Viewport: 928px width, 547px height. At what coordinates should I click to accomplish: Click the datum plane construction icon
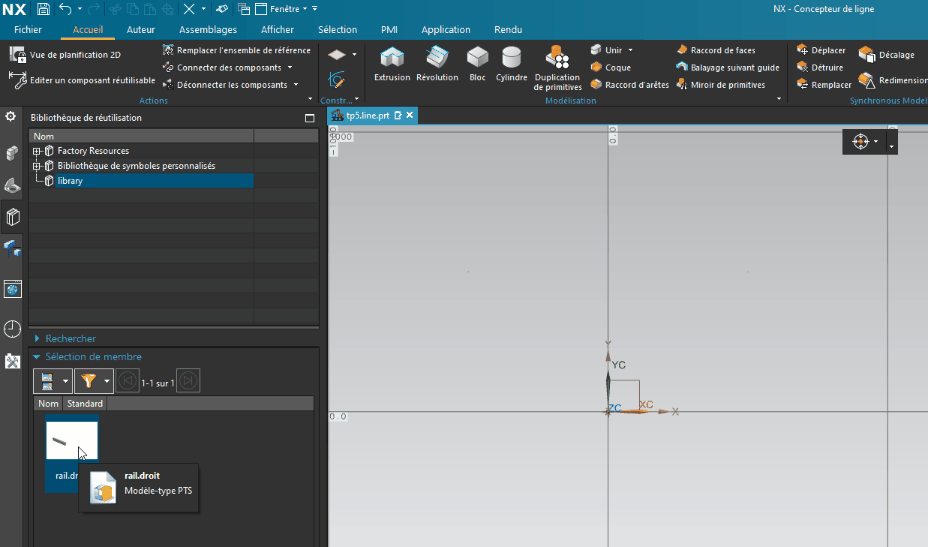point(337,54)
